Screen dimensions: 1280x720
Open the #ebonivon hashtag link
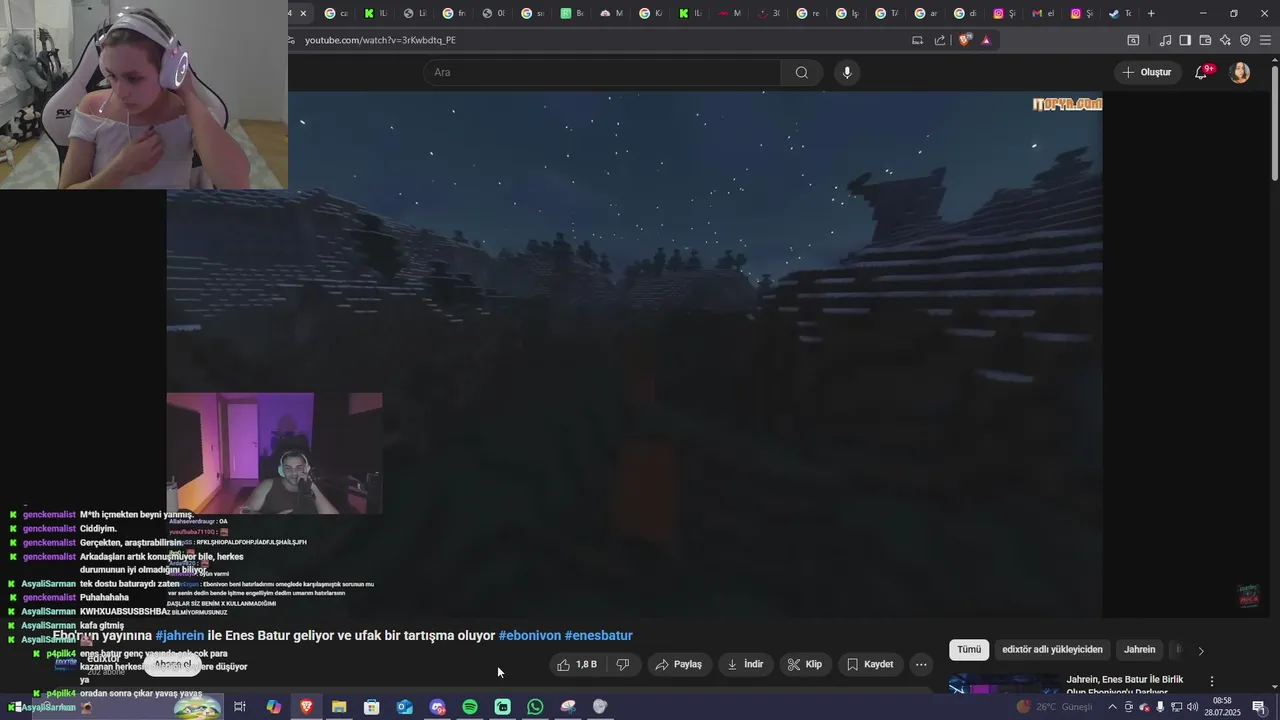click(x=530, y=635)
